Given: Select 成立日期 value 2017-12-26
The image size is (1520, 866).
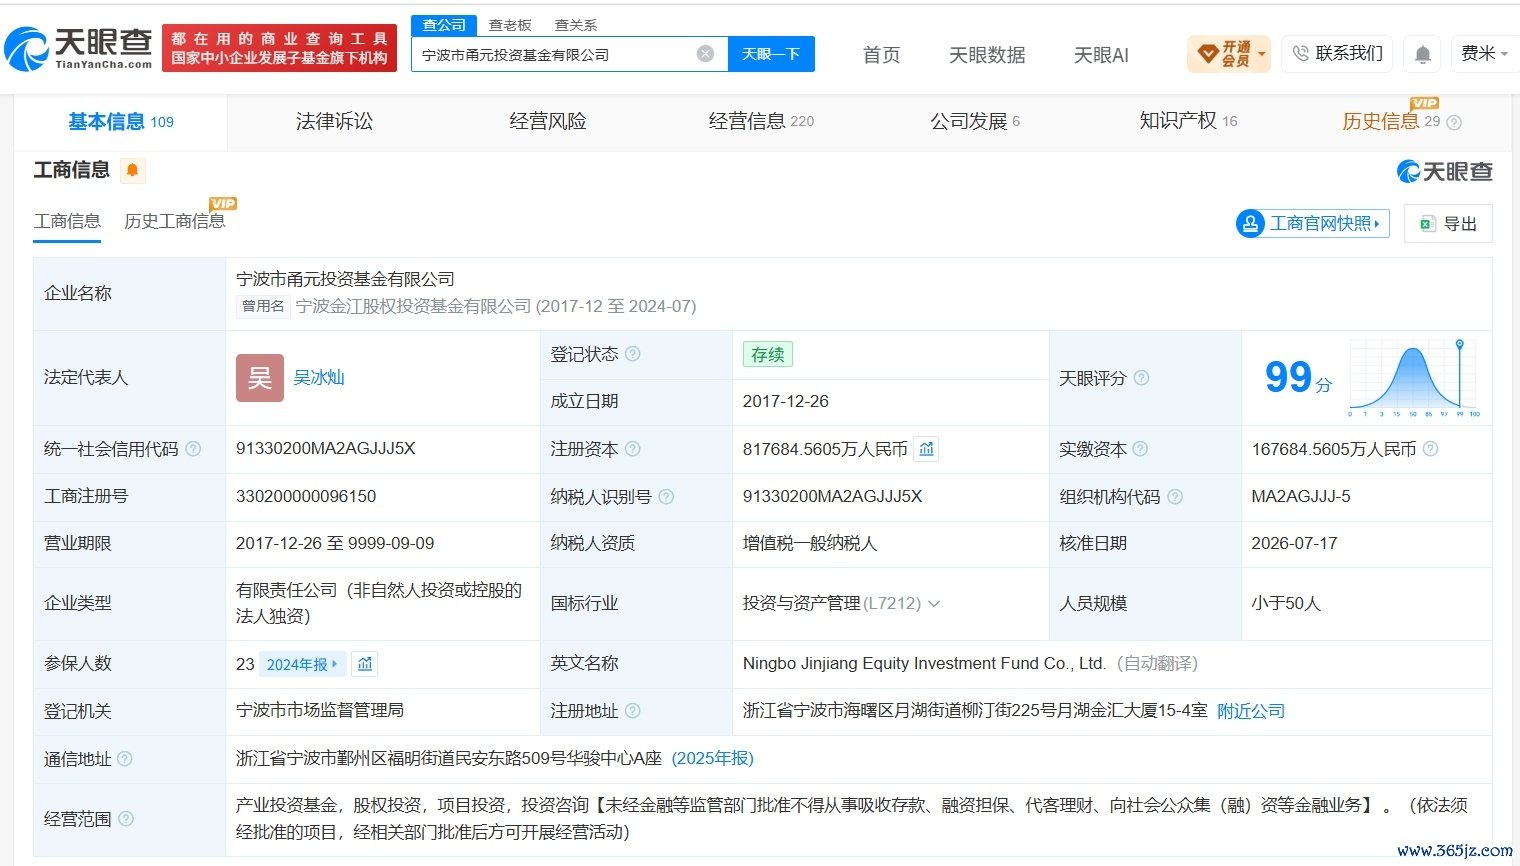Looking at the screenshot, I should pos(786,401).
